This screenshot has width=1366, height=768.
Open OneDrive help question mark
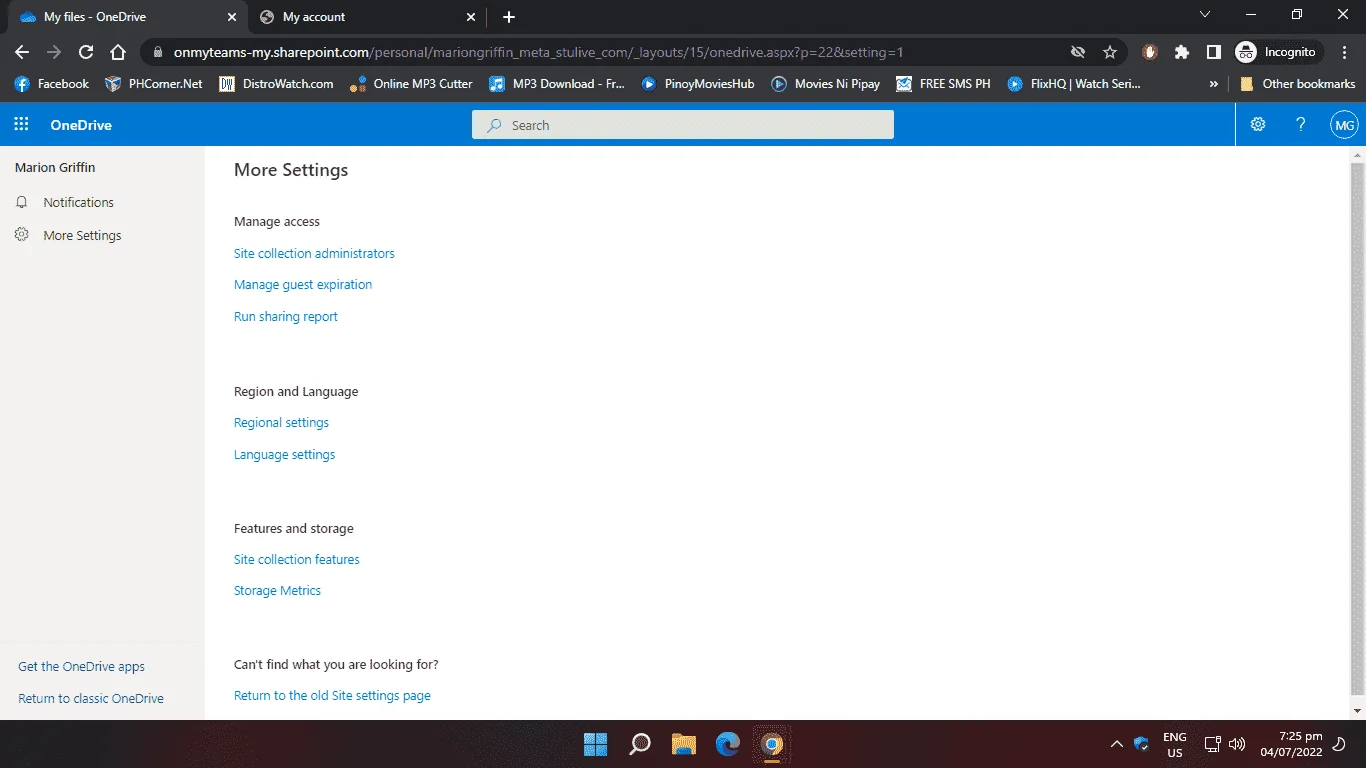click(x=1301, y=125)
